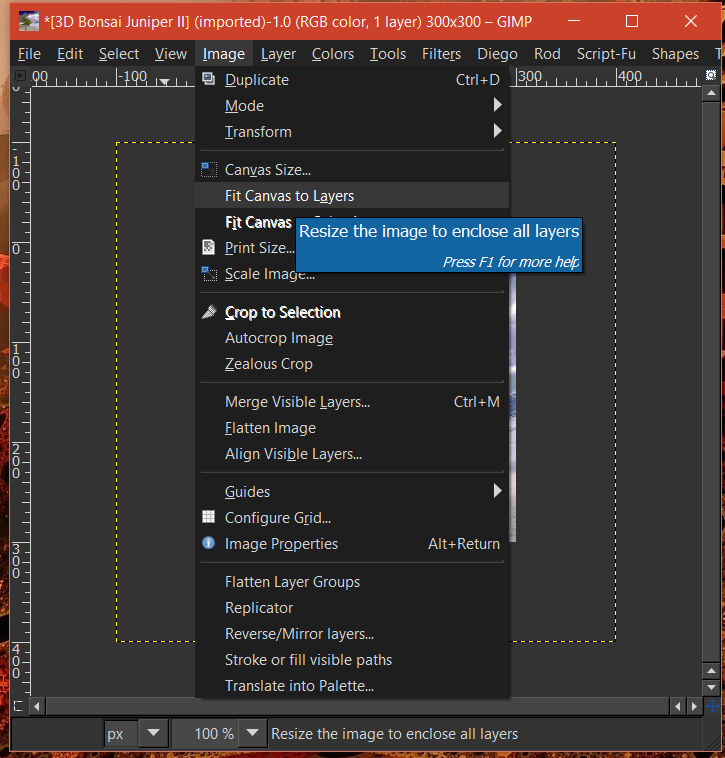Select Crop to Selection
The width and height of the screenshot is (725, 758).
(x=352, y=312)
